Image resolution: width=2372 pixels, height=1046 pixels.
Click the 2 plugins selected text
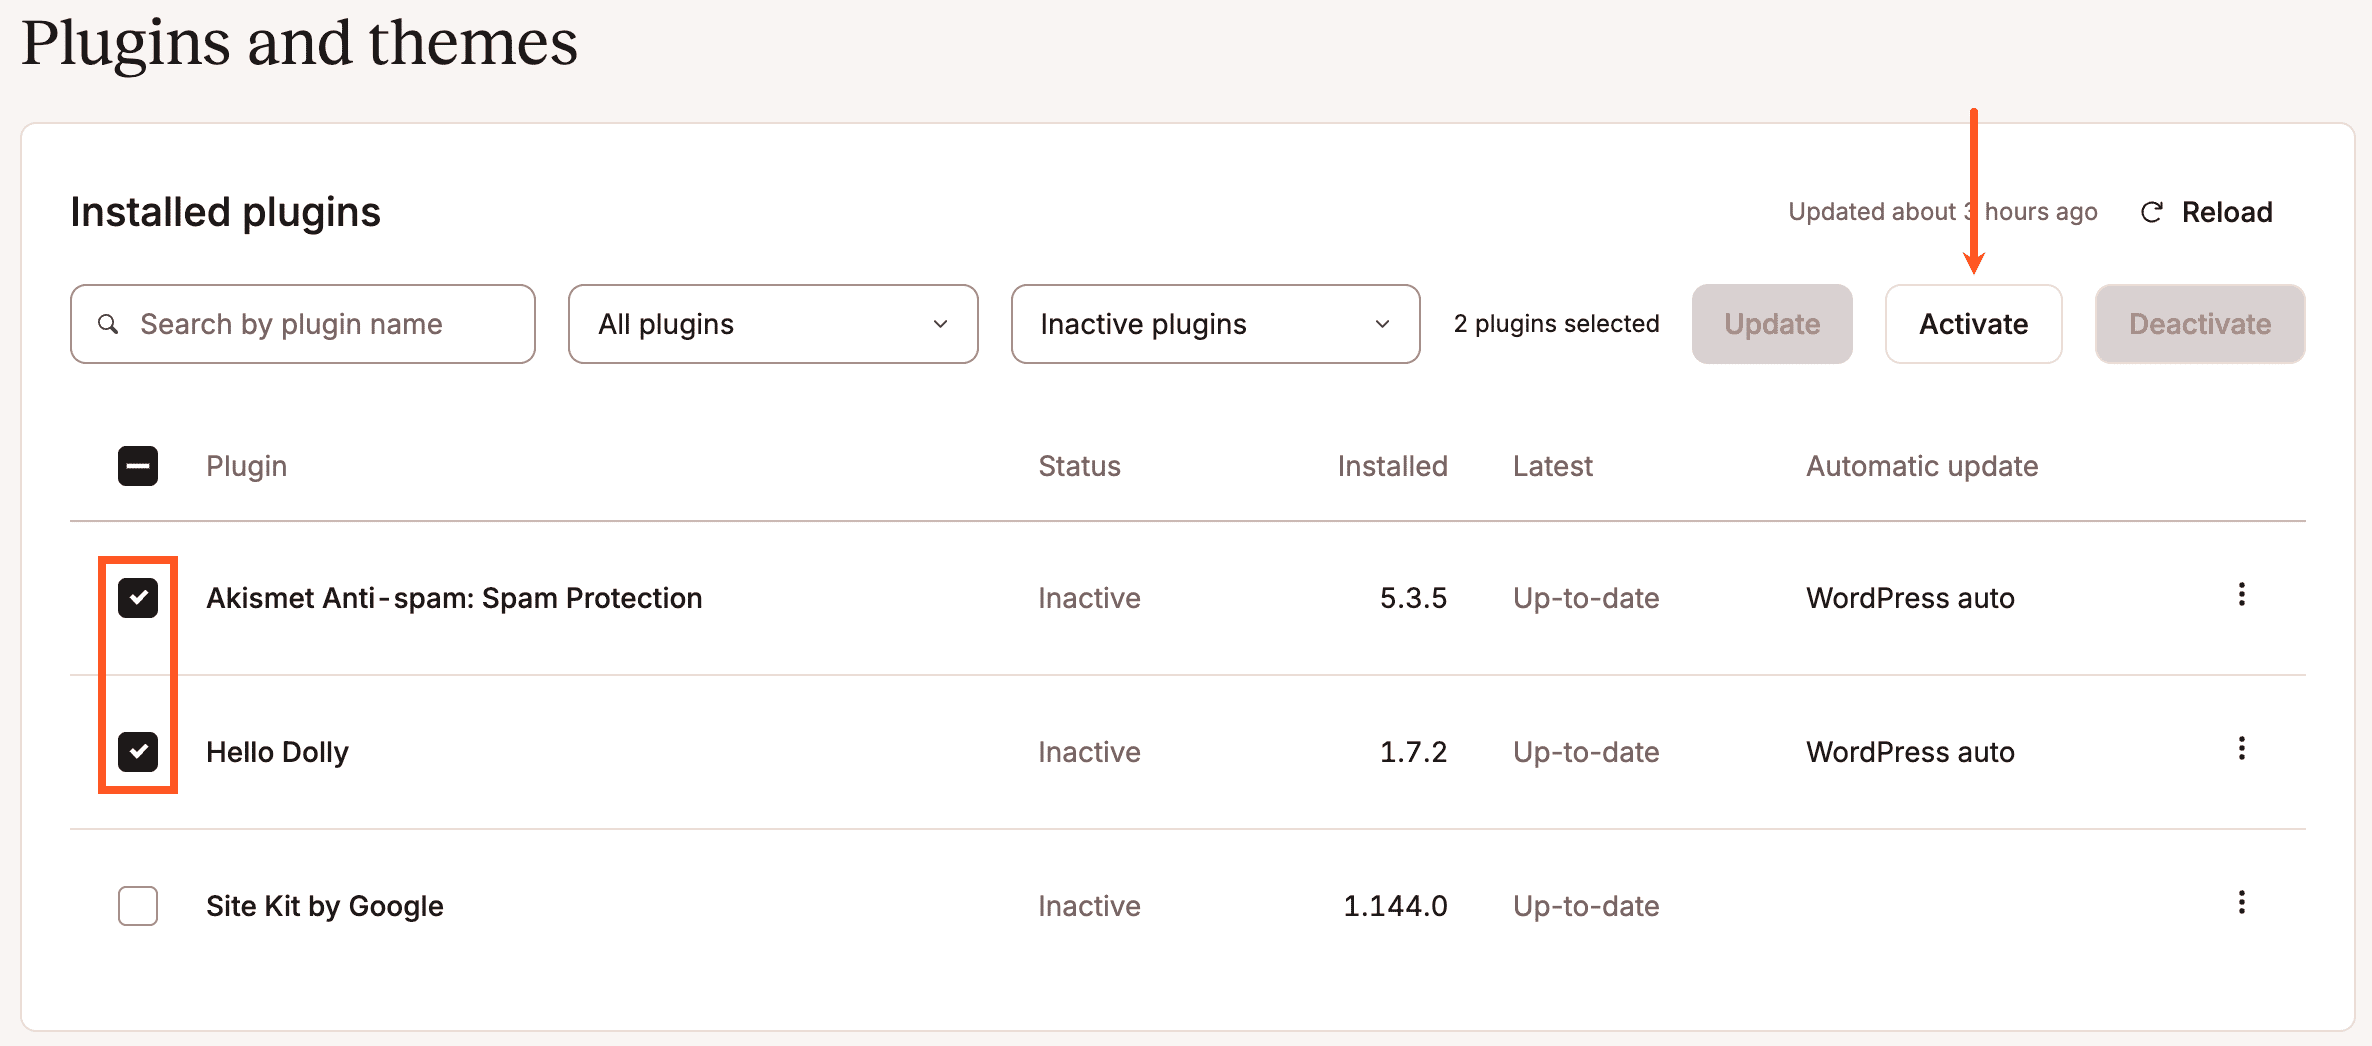click(1556, 324)
